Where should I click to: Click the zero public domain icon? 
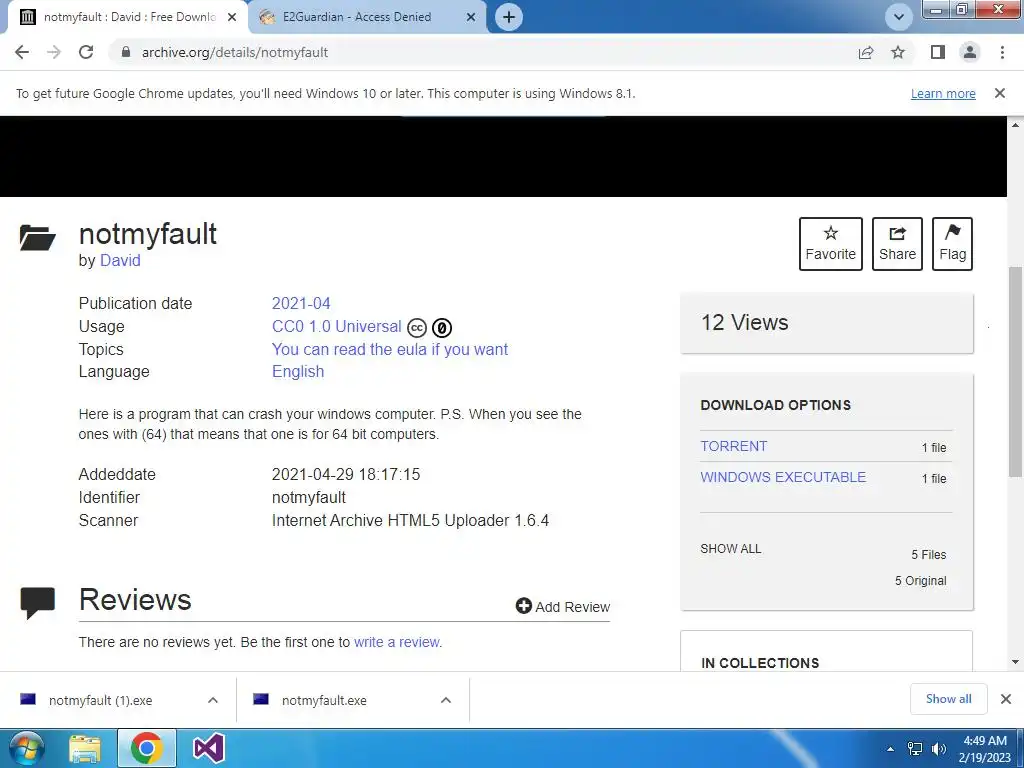tap(442, 327)
